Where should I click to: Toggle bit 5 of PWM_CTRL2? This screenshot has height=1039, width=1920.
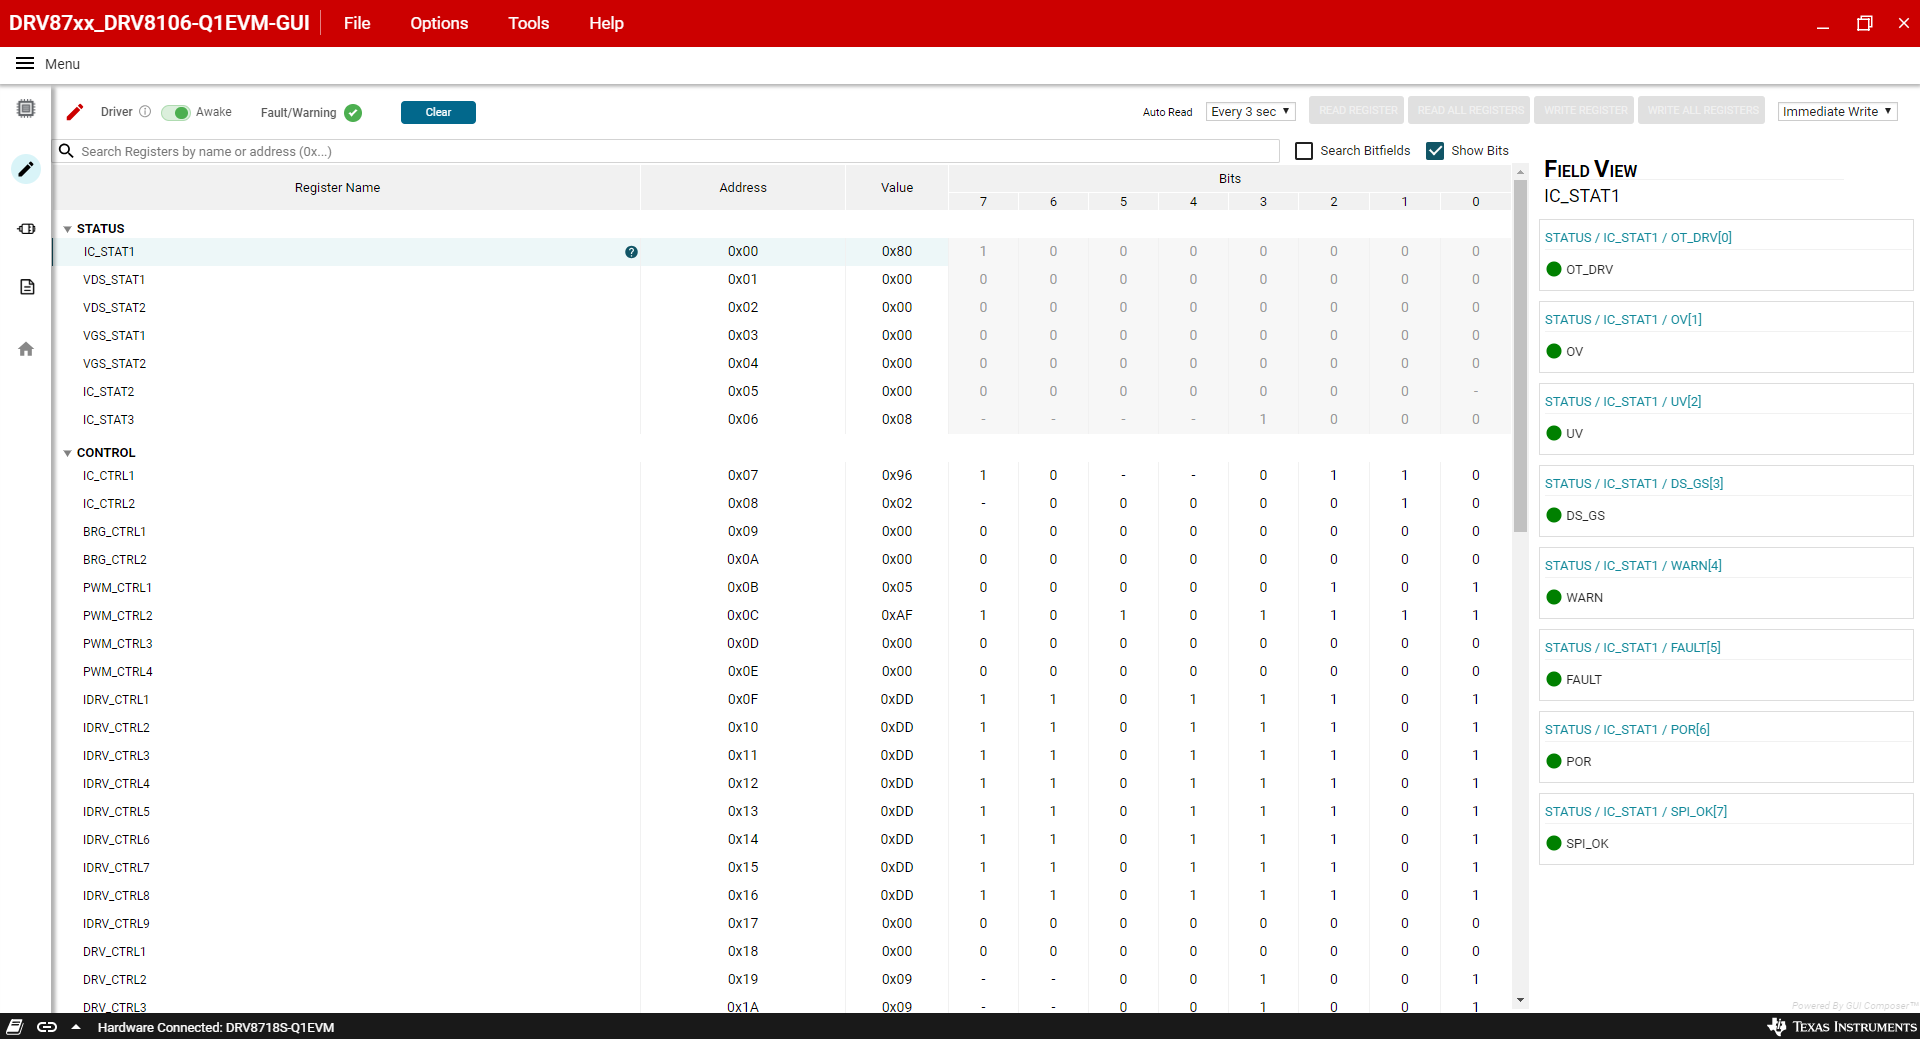[x=1123, y=616]
